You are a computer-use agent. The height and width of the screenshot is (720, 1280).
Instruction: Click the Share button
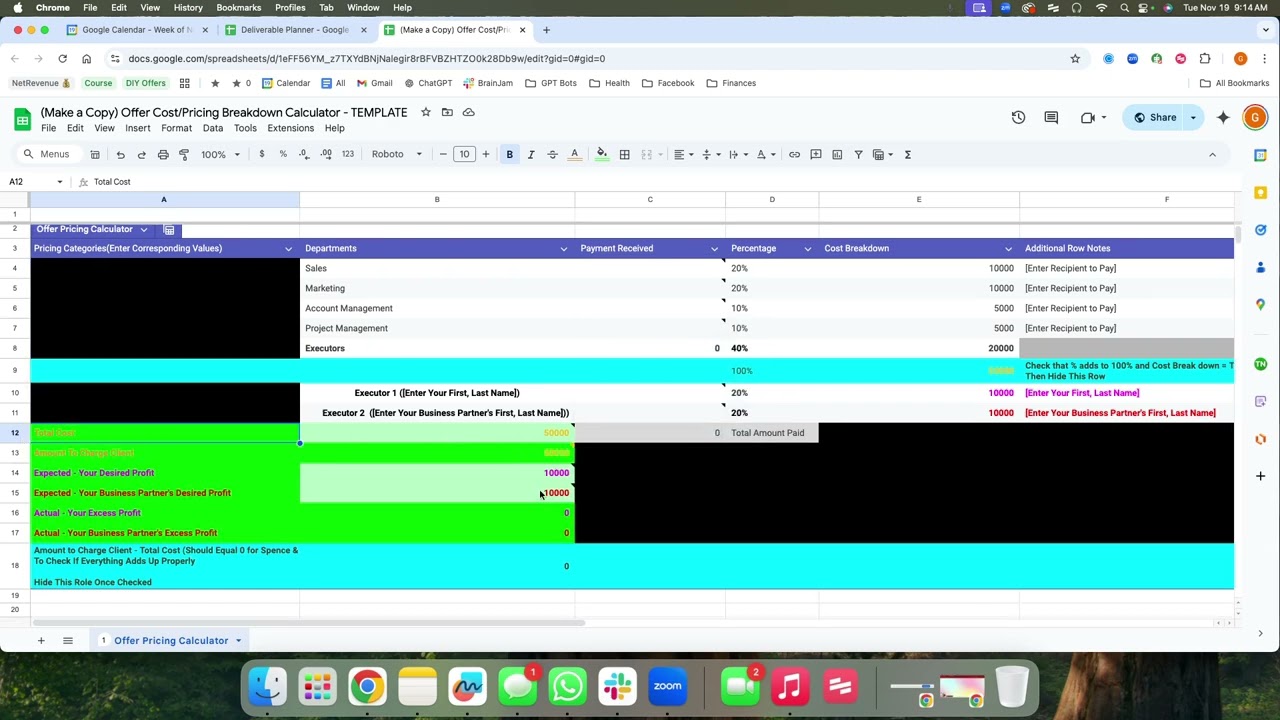coord(1154,118)
